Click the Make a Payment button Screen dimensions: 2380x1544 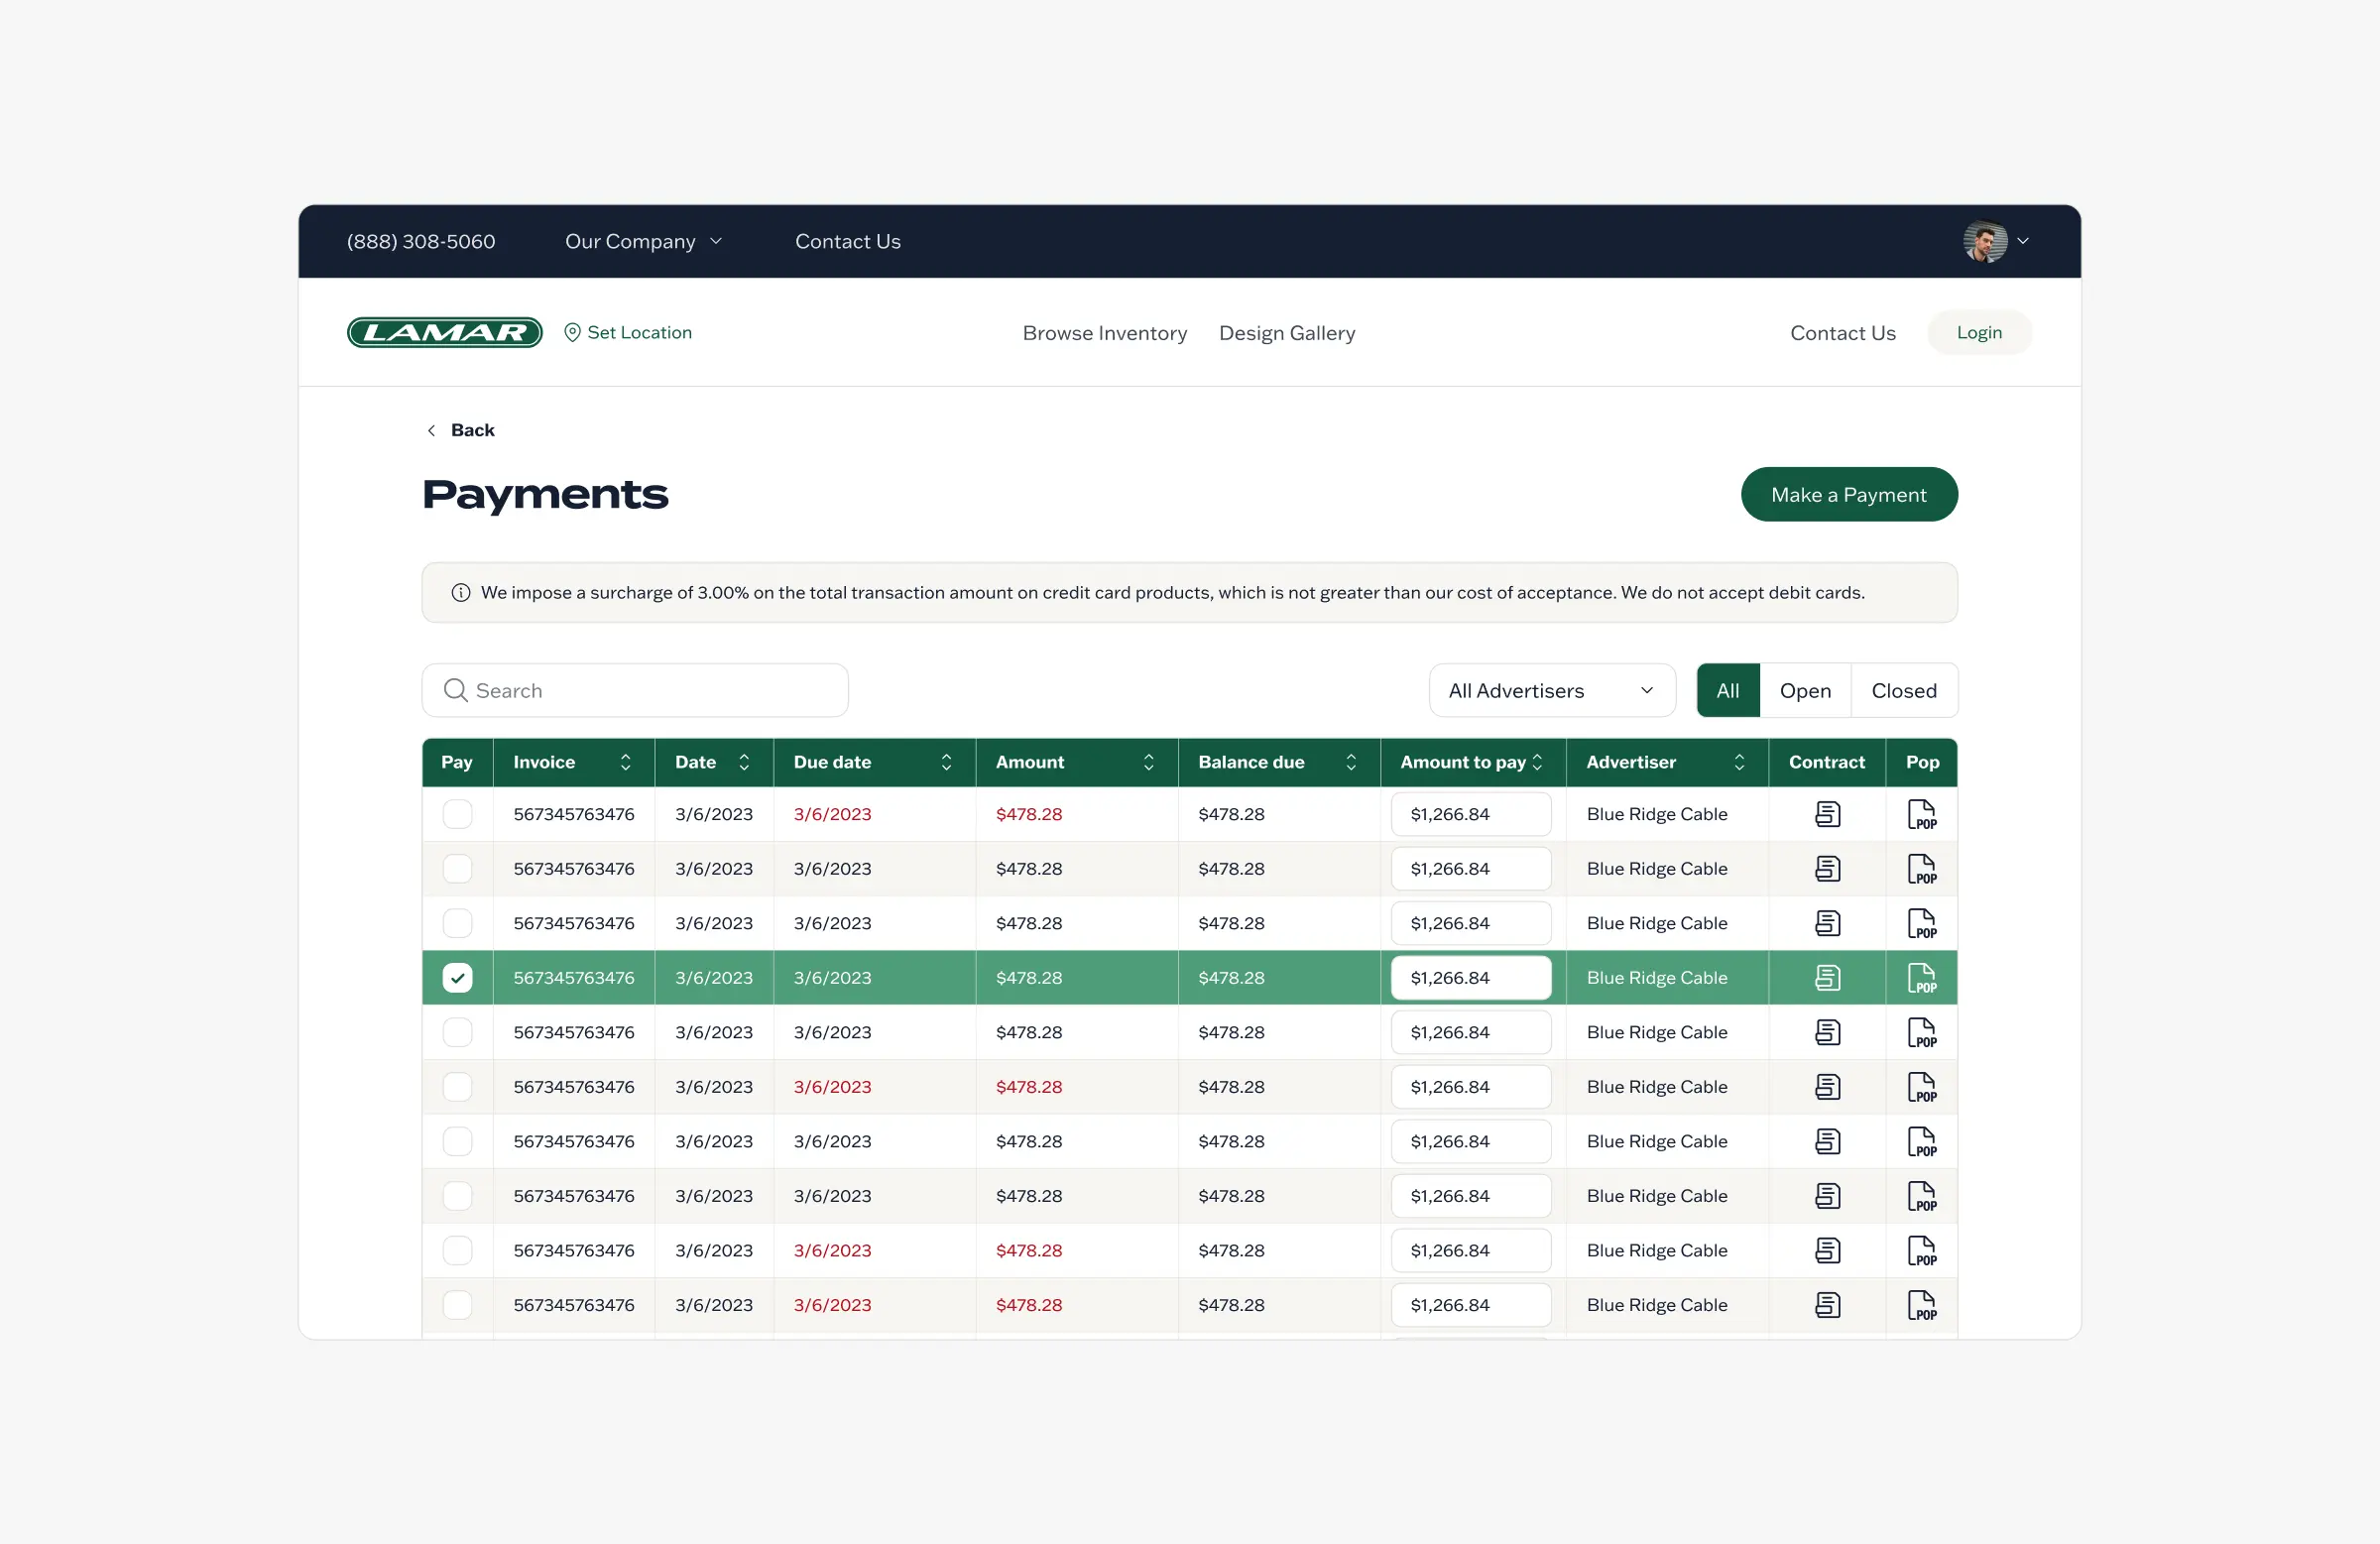point(1848,495)
